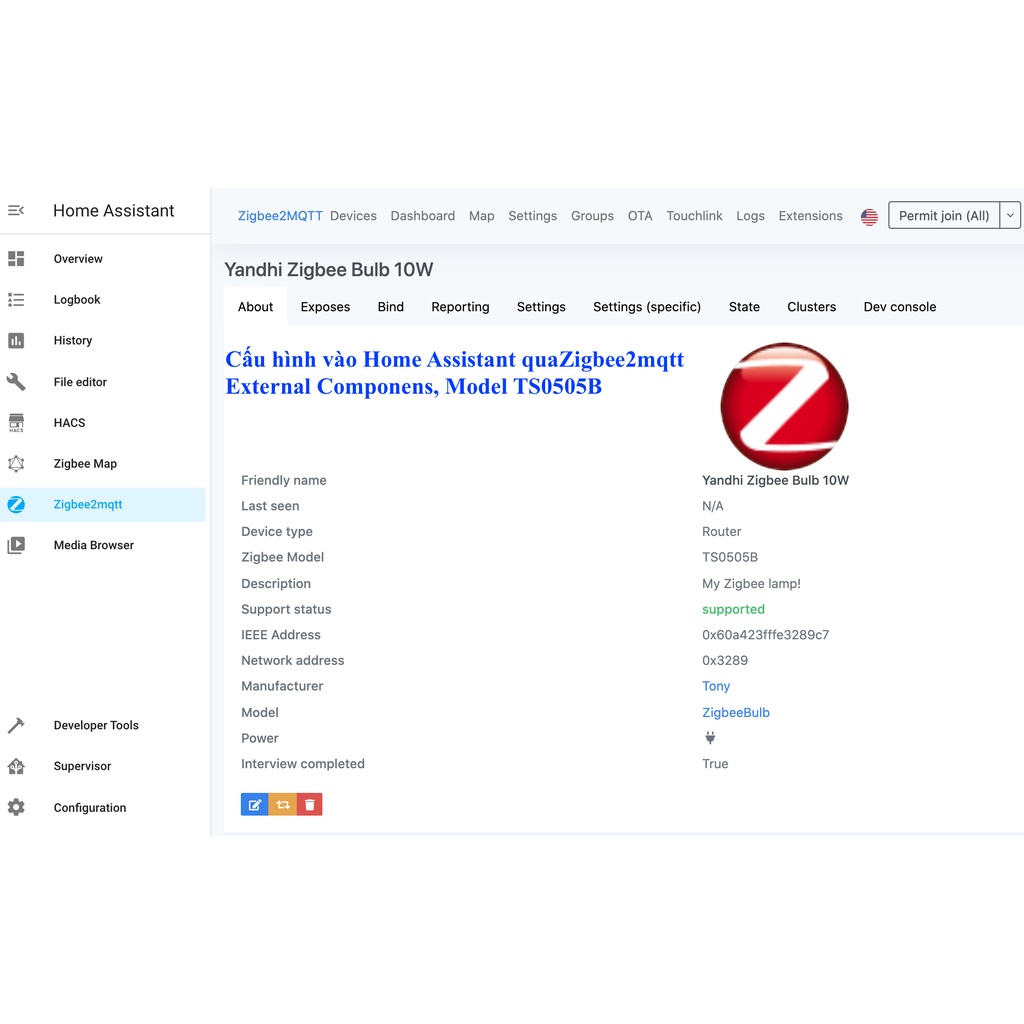1024x1024 pixels.
Task: Collapse the Home Assistant sidebar menu icon
Action: click(x=16, y=210)
